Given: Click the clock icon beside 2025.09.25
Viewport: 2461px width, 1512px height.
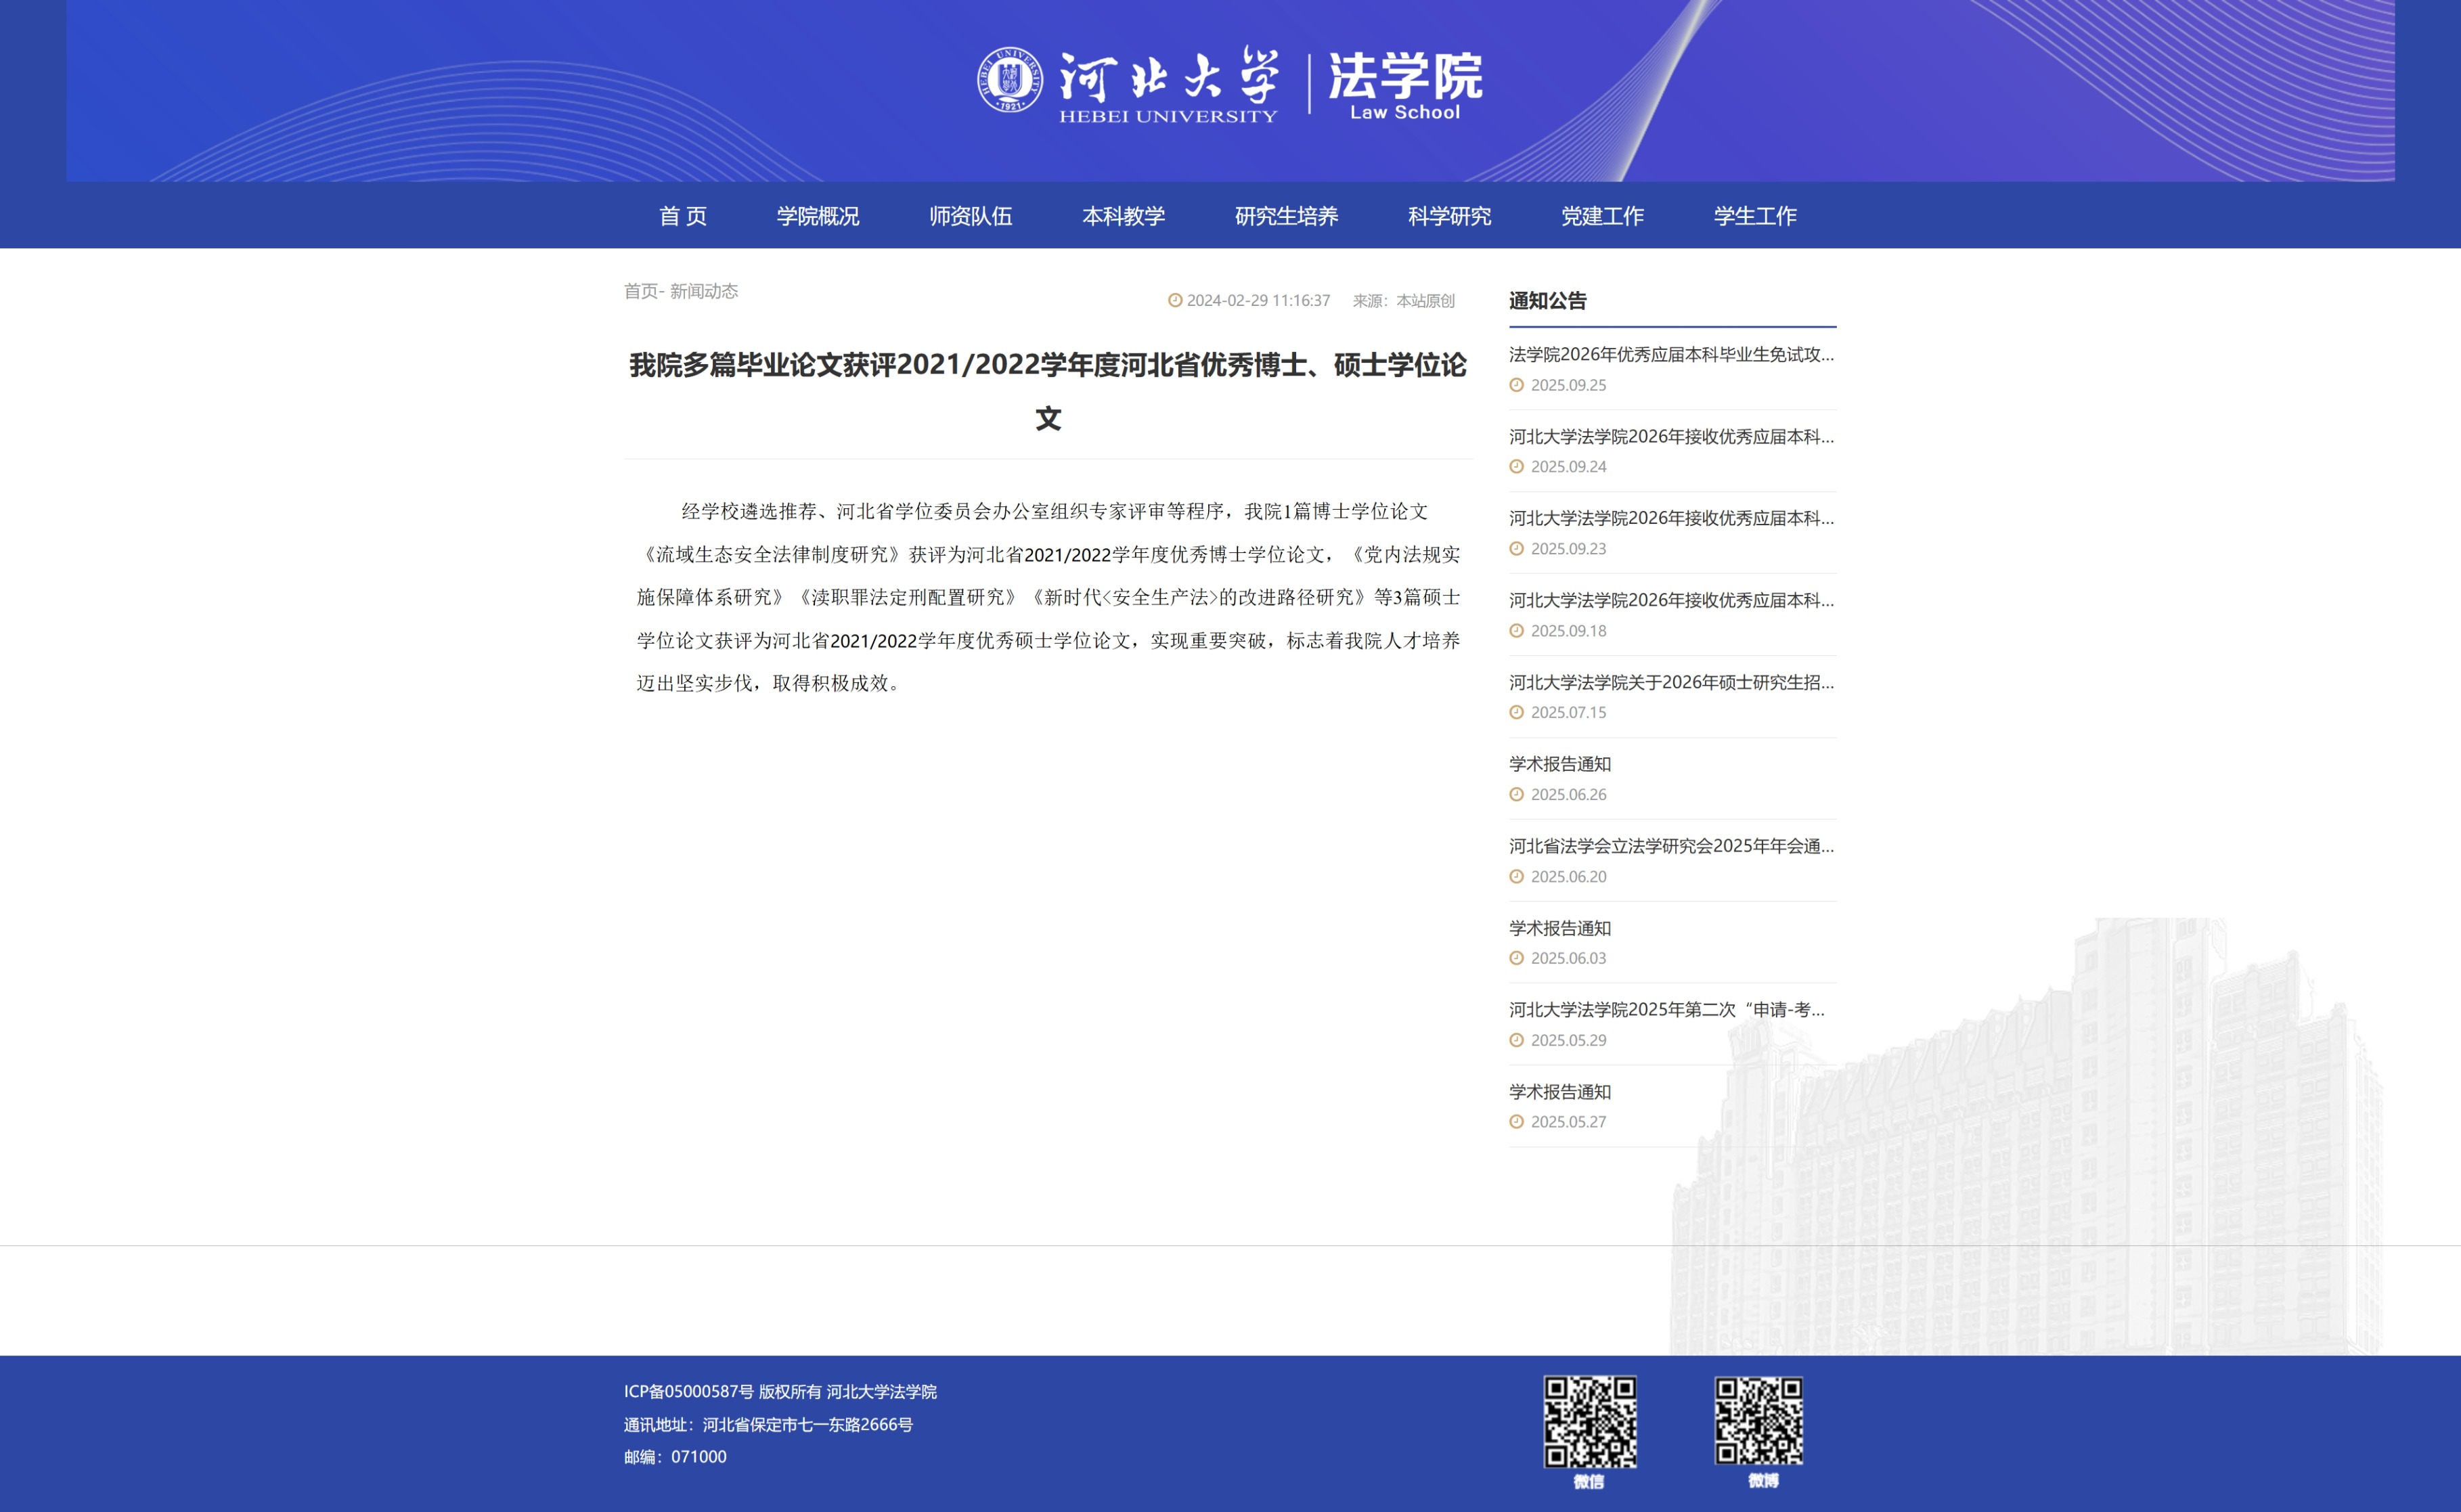Looking at the screenshot, I should [1516, 385].
